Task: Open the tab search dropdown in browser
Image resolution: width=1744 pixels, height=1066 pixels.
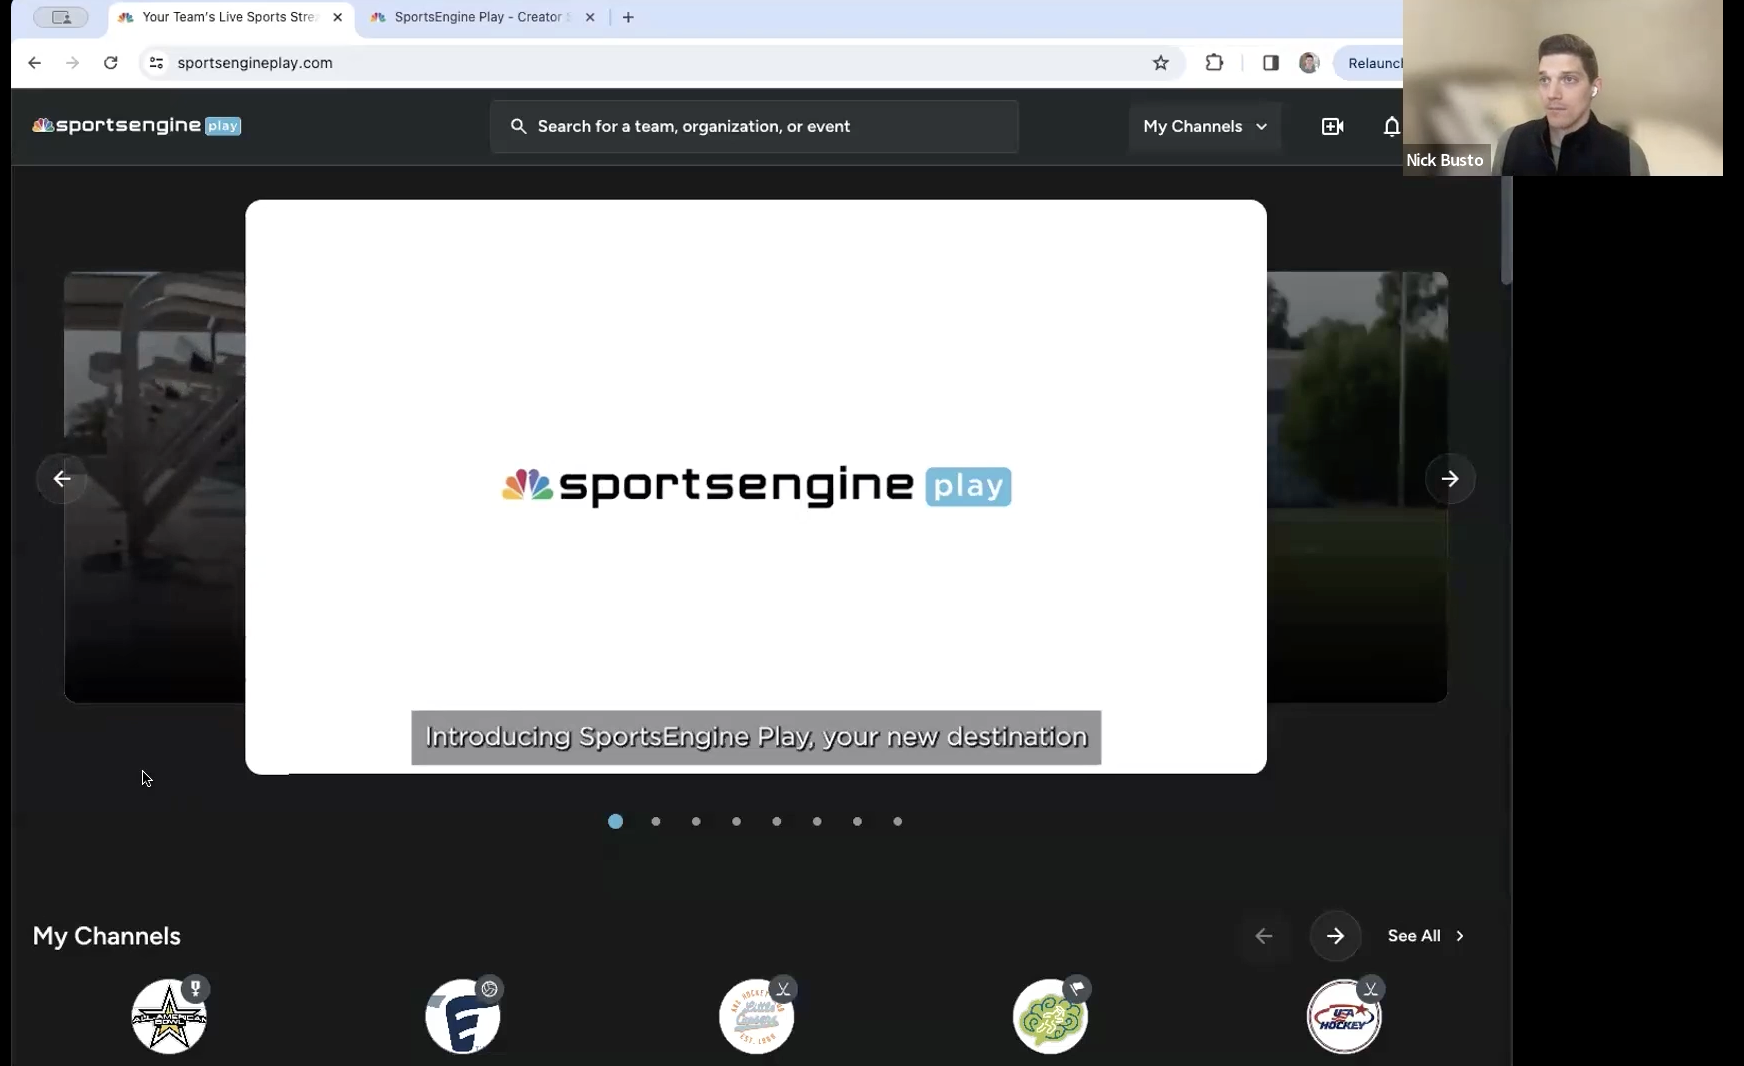Action: pos(61,17)
